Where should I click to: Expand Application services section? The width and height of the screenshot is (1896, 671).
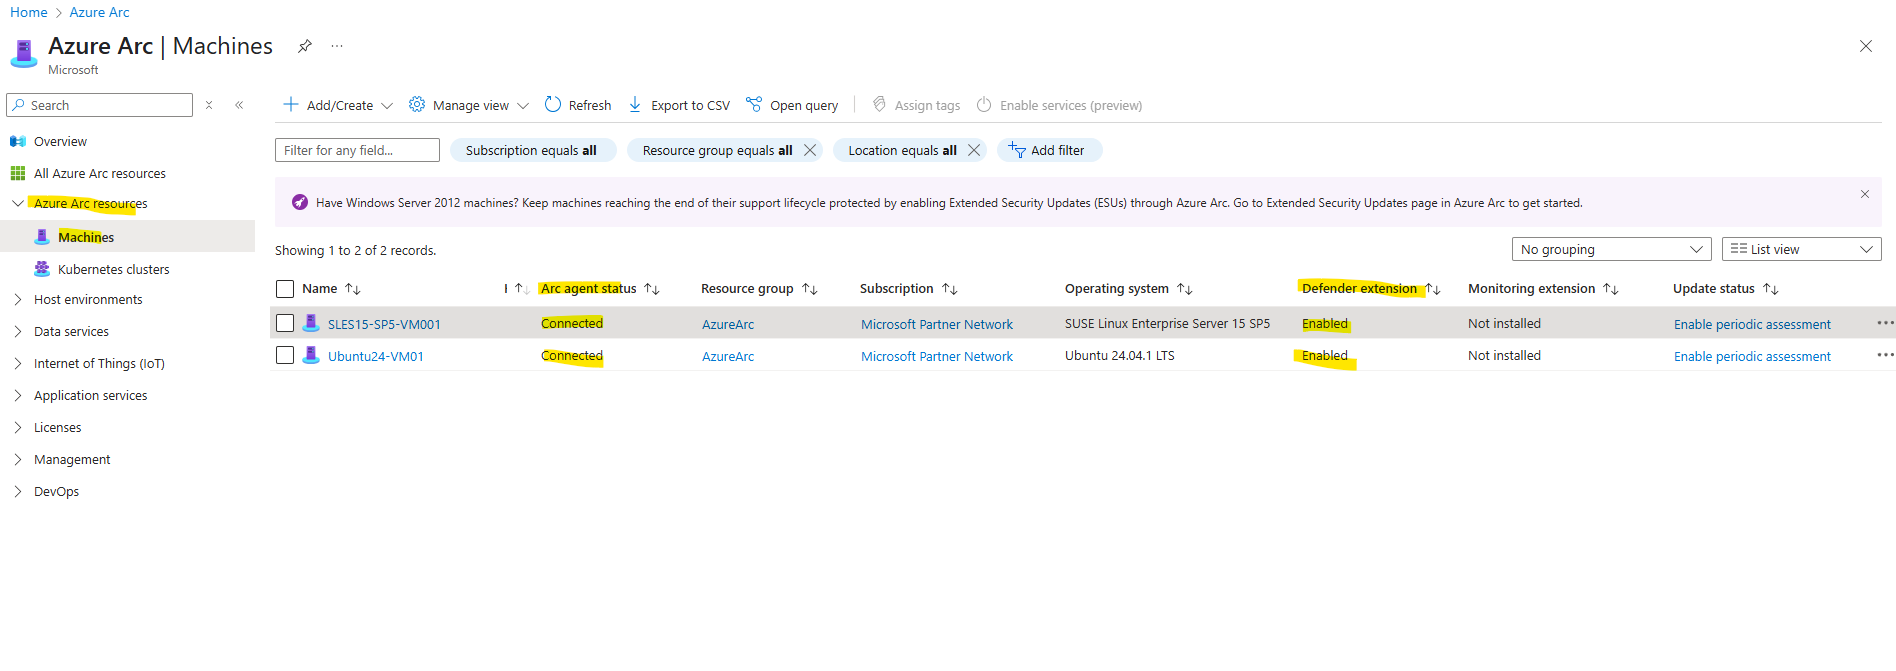pos(18,395)
